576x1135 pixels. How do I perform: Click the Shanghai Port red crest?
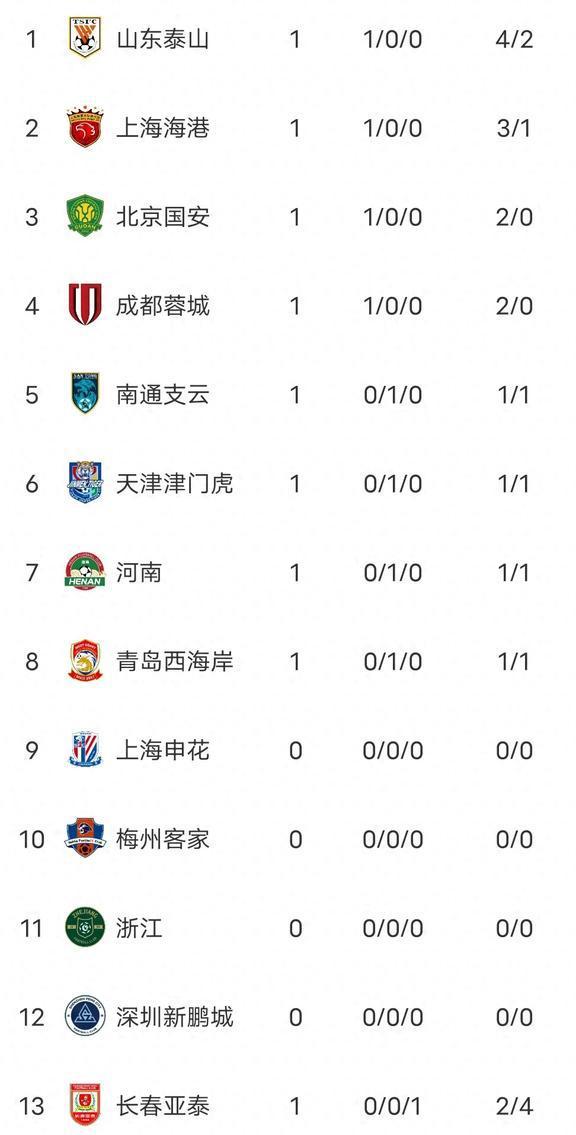point(85,127)
